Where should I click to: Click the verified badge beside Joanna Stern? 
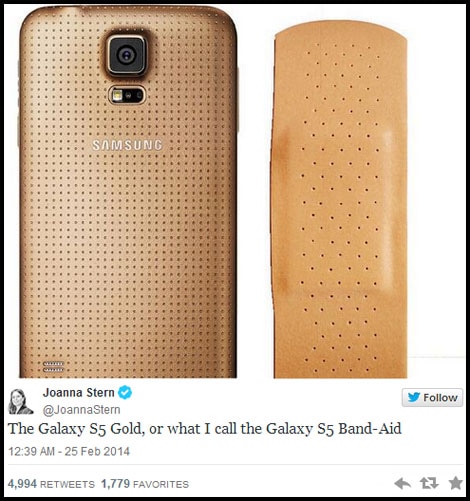(x=125, y=392)
